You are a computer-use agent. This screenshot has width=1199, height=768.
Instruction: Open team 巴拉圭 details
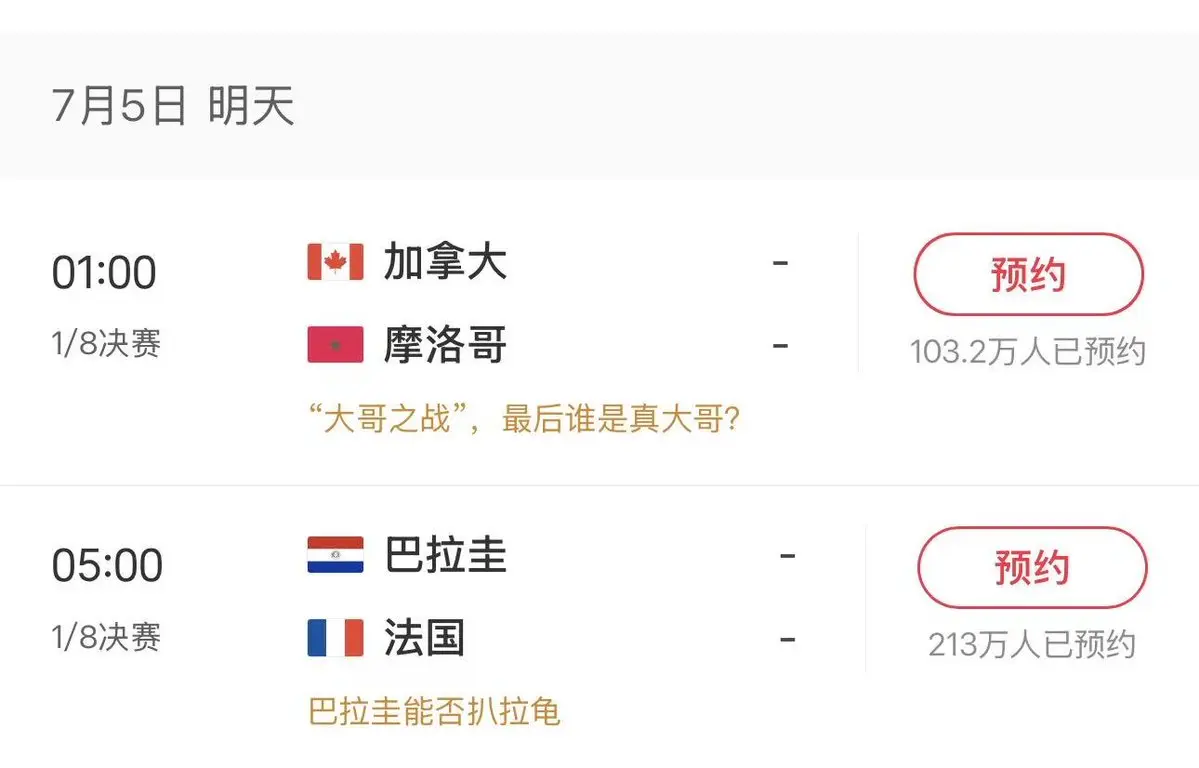445,555
